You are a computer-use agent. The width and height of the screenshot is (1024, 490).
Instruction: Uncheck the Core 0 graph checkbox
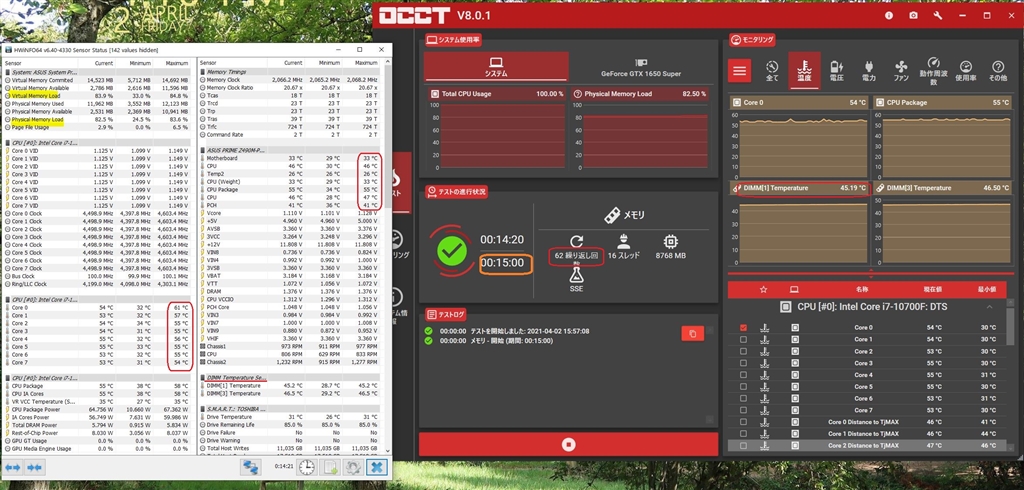point(743,327)
